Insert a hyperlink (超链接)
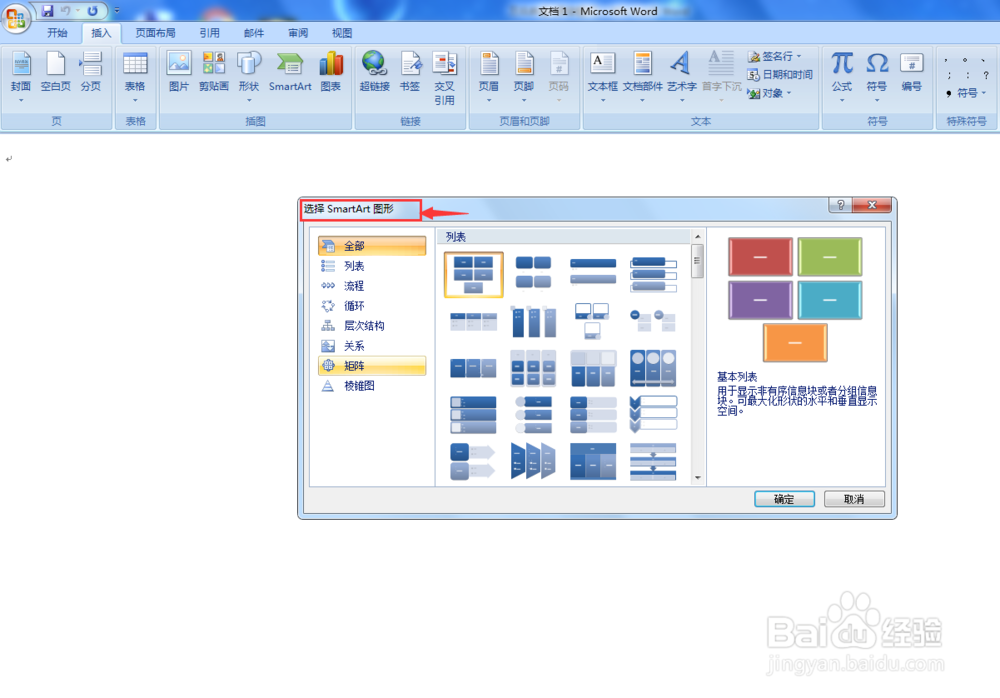Screen dimensions: 1000x698 [374, 72]
